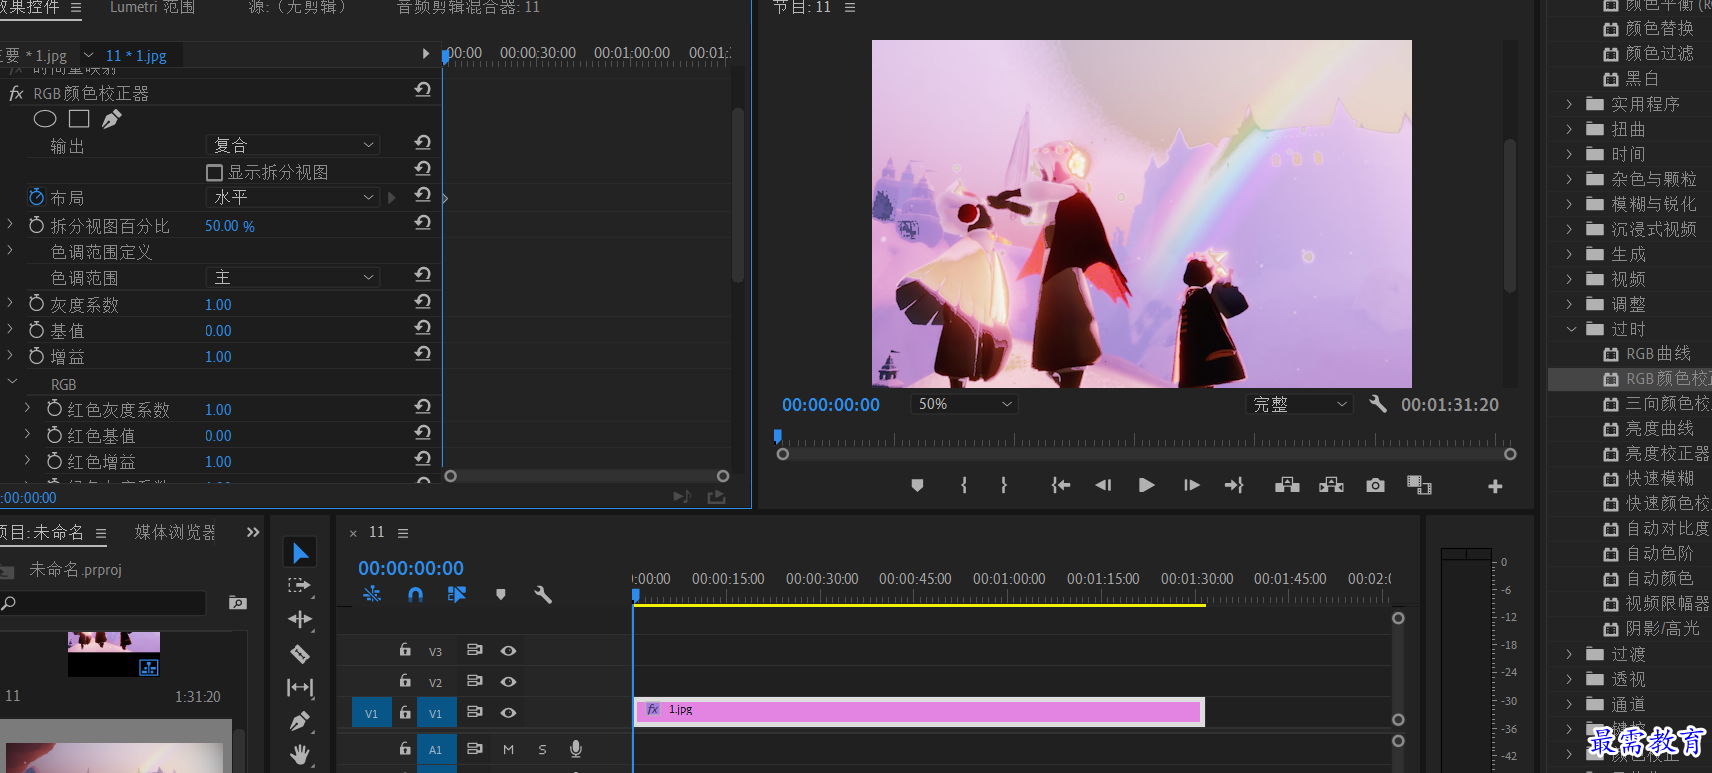Choose the Ripple Edit tool
1712x773 pixels.
[x=300, y=620]
